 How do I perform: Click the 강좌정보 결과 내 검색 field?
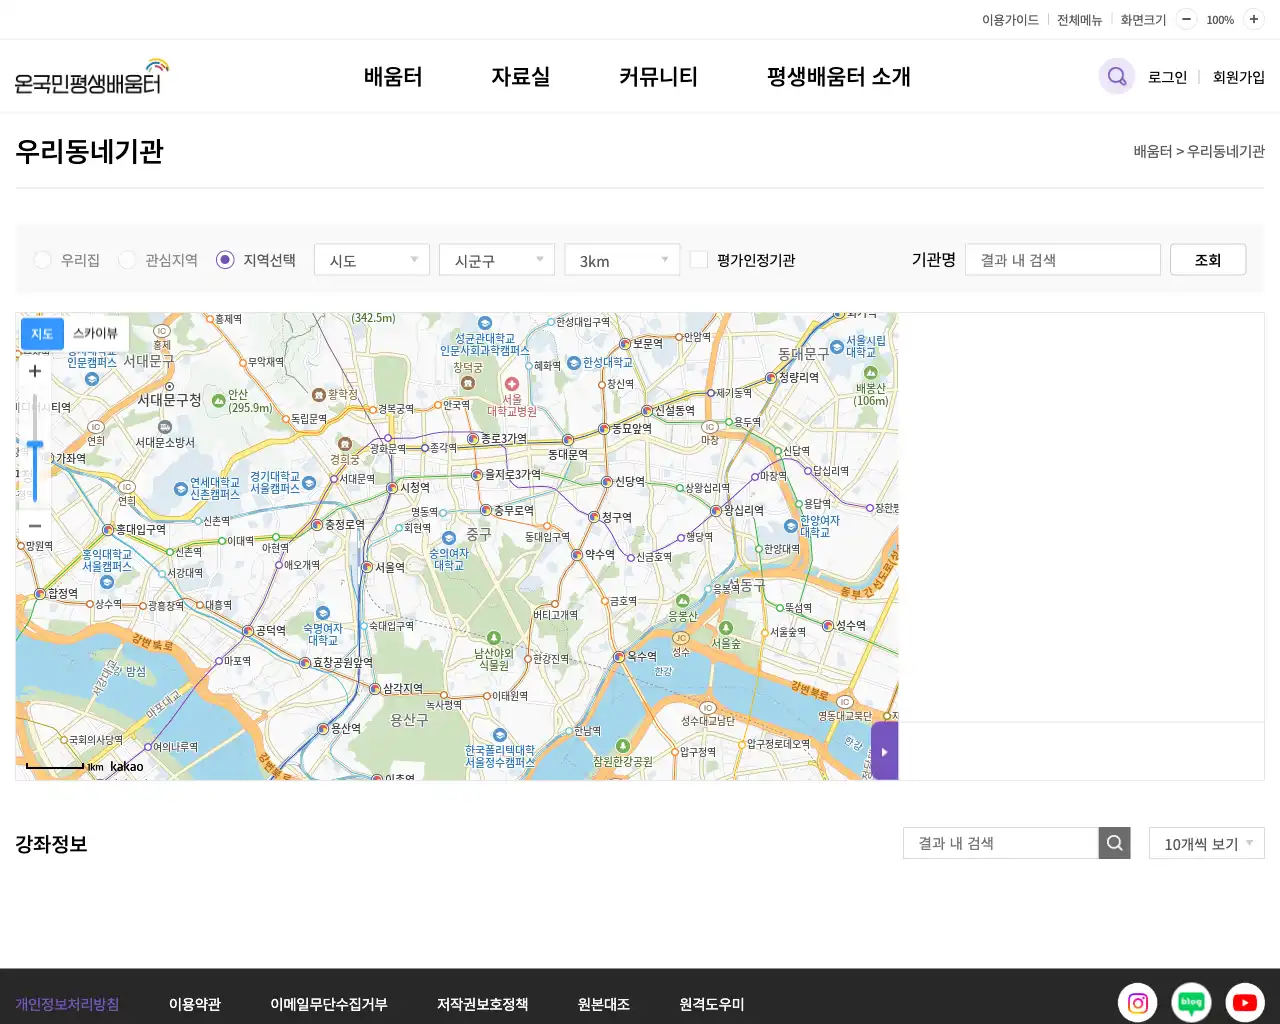coord(1000,843)
